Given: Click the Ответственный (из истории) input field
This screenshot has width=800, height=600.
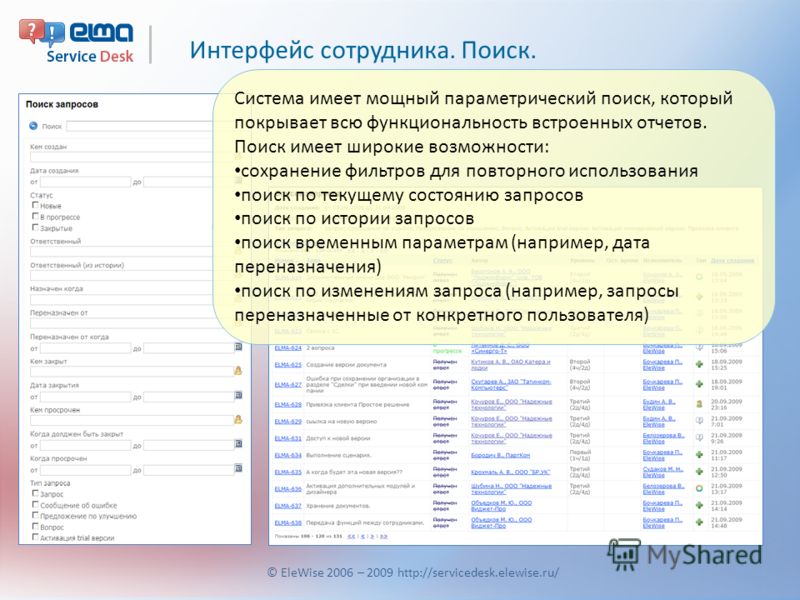Looking at the screenshot, I should 121,276.
